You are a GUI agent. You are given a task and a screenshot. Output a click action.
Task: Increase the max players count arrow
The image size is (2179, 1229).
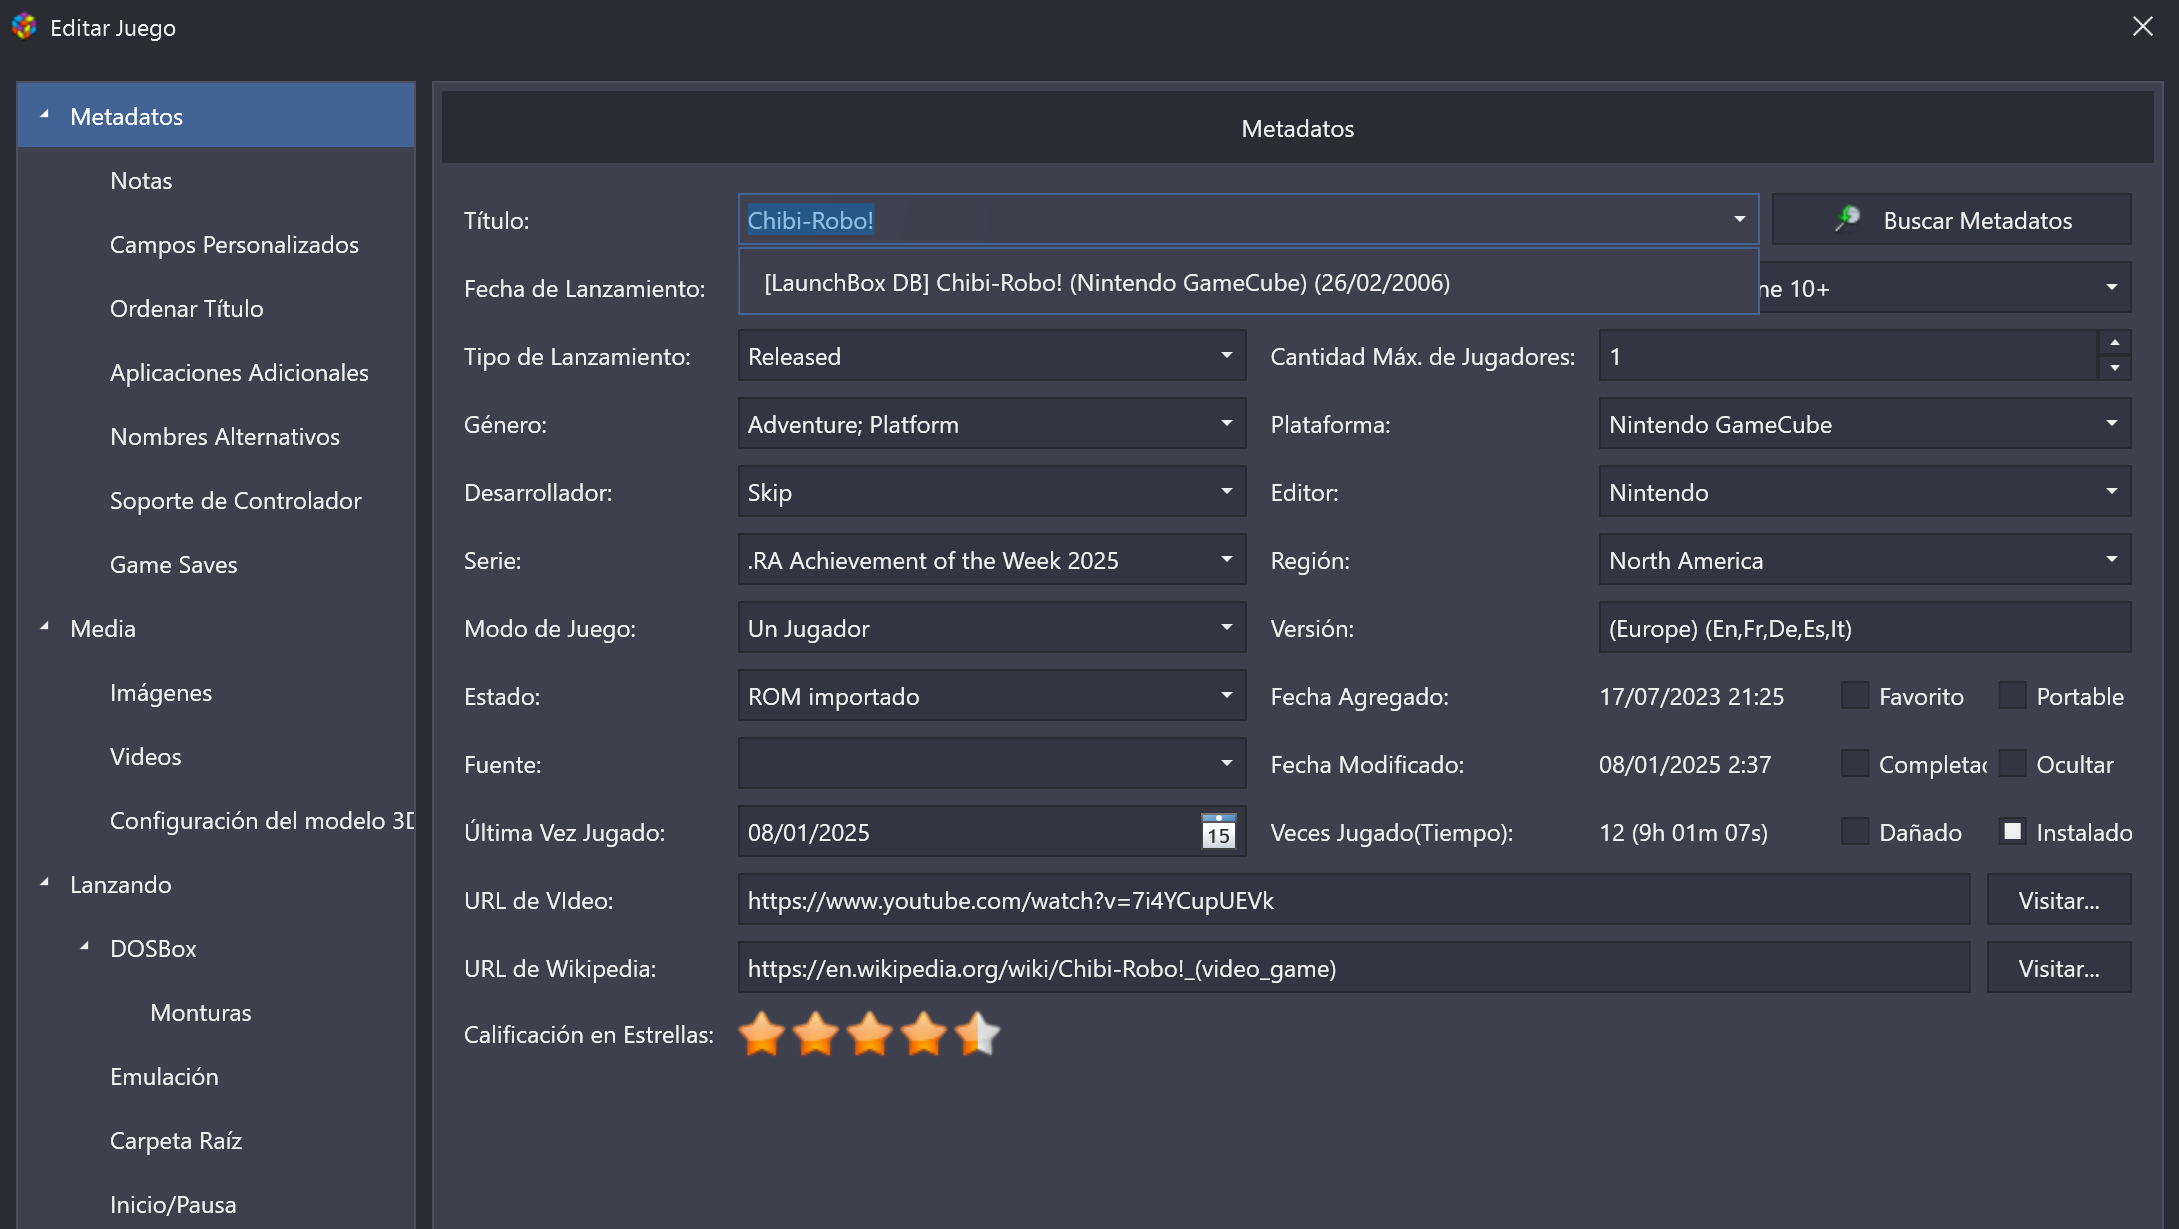pos(2114,343)
